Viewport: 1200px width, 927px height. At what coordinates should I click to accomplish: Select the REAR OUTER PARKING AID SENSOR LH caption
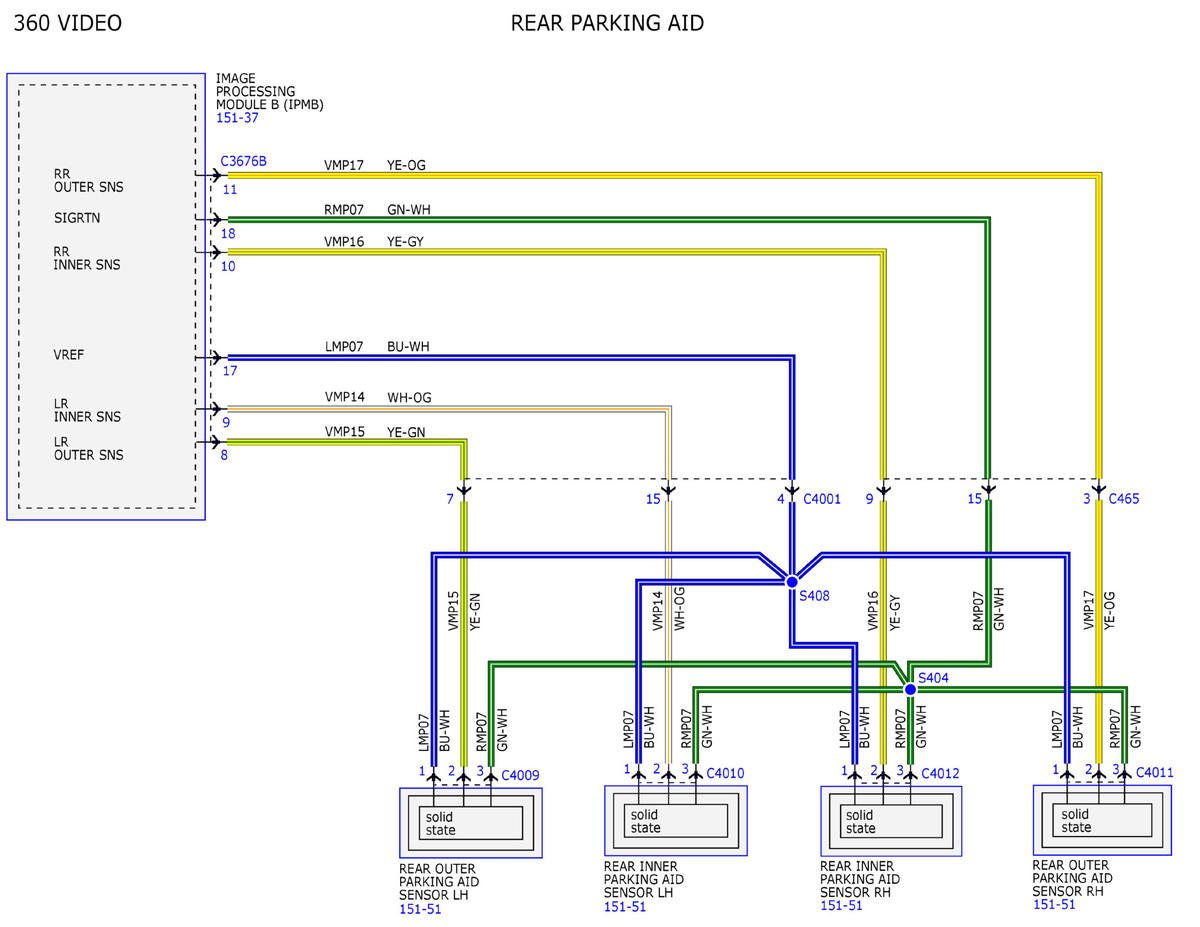[x=439, y=882]
